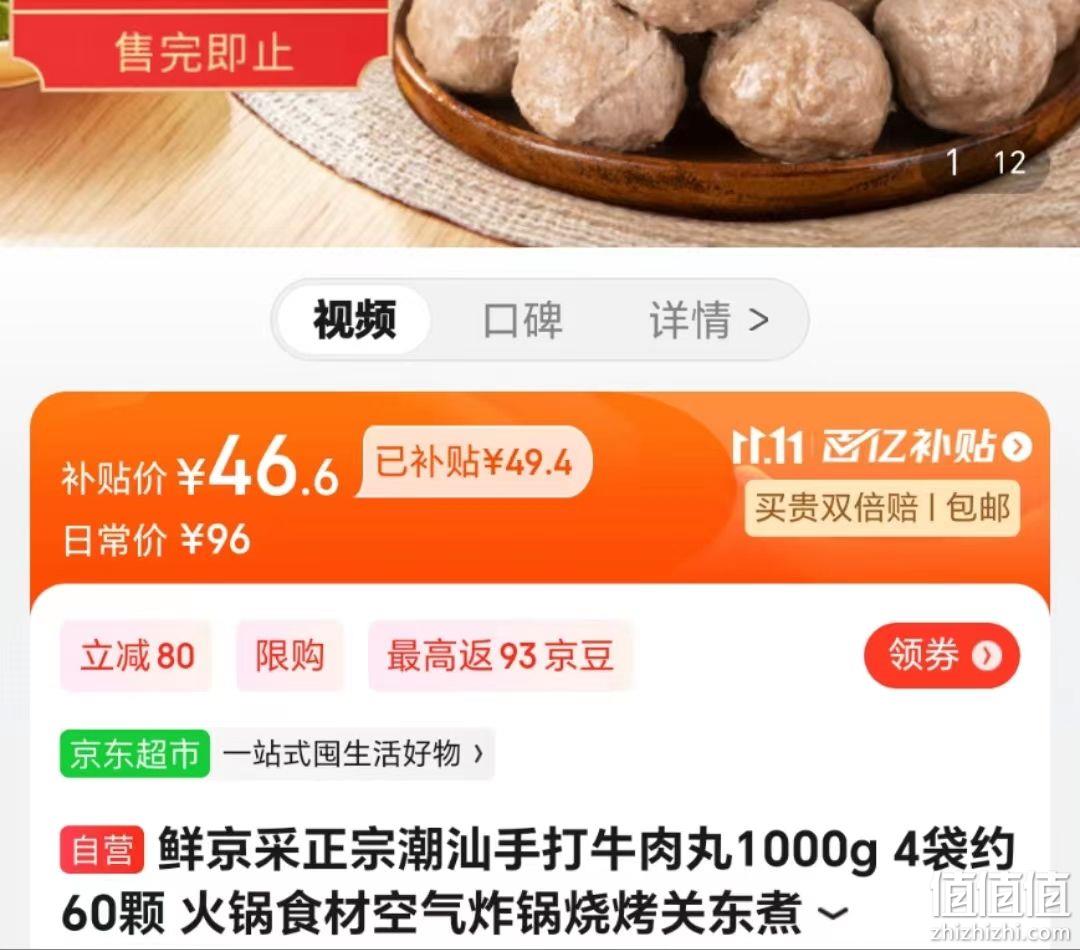Click the 自营 self-operated badge
The height and width of the screenshot is (950, 1080).
click(102, 849)
